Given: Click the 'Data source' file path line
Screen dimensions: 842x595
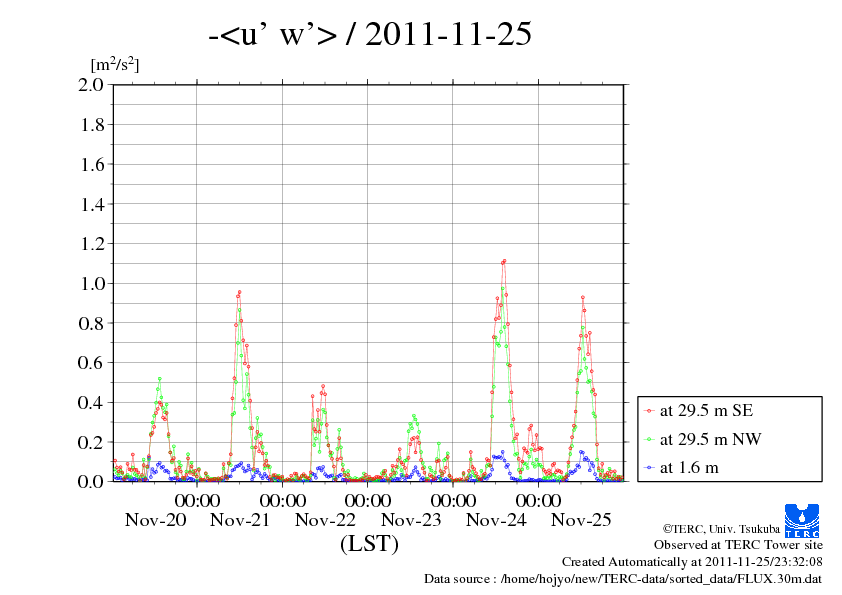Looking at the screenshot, I should (623, 579).
